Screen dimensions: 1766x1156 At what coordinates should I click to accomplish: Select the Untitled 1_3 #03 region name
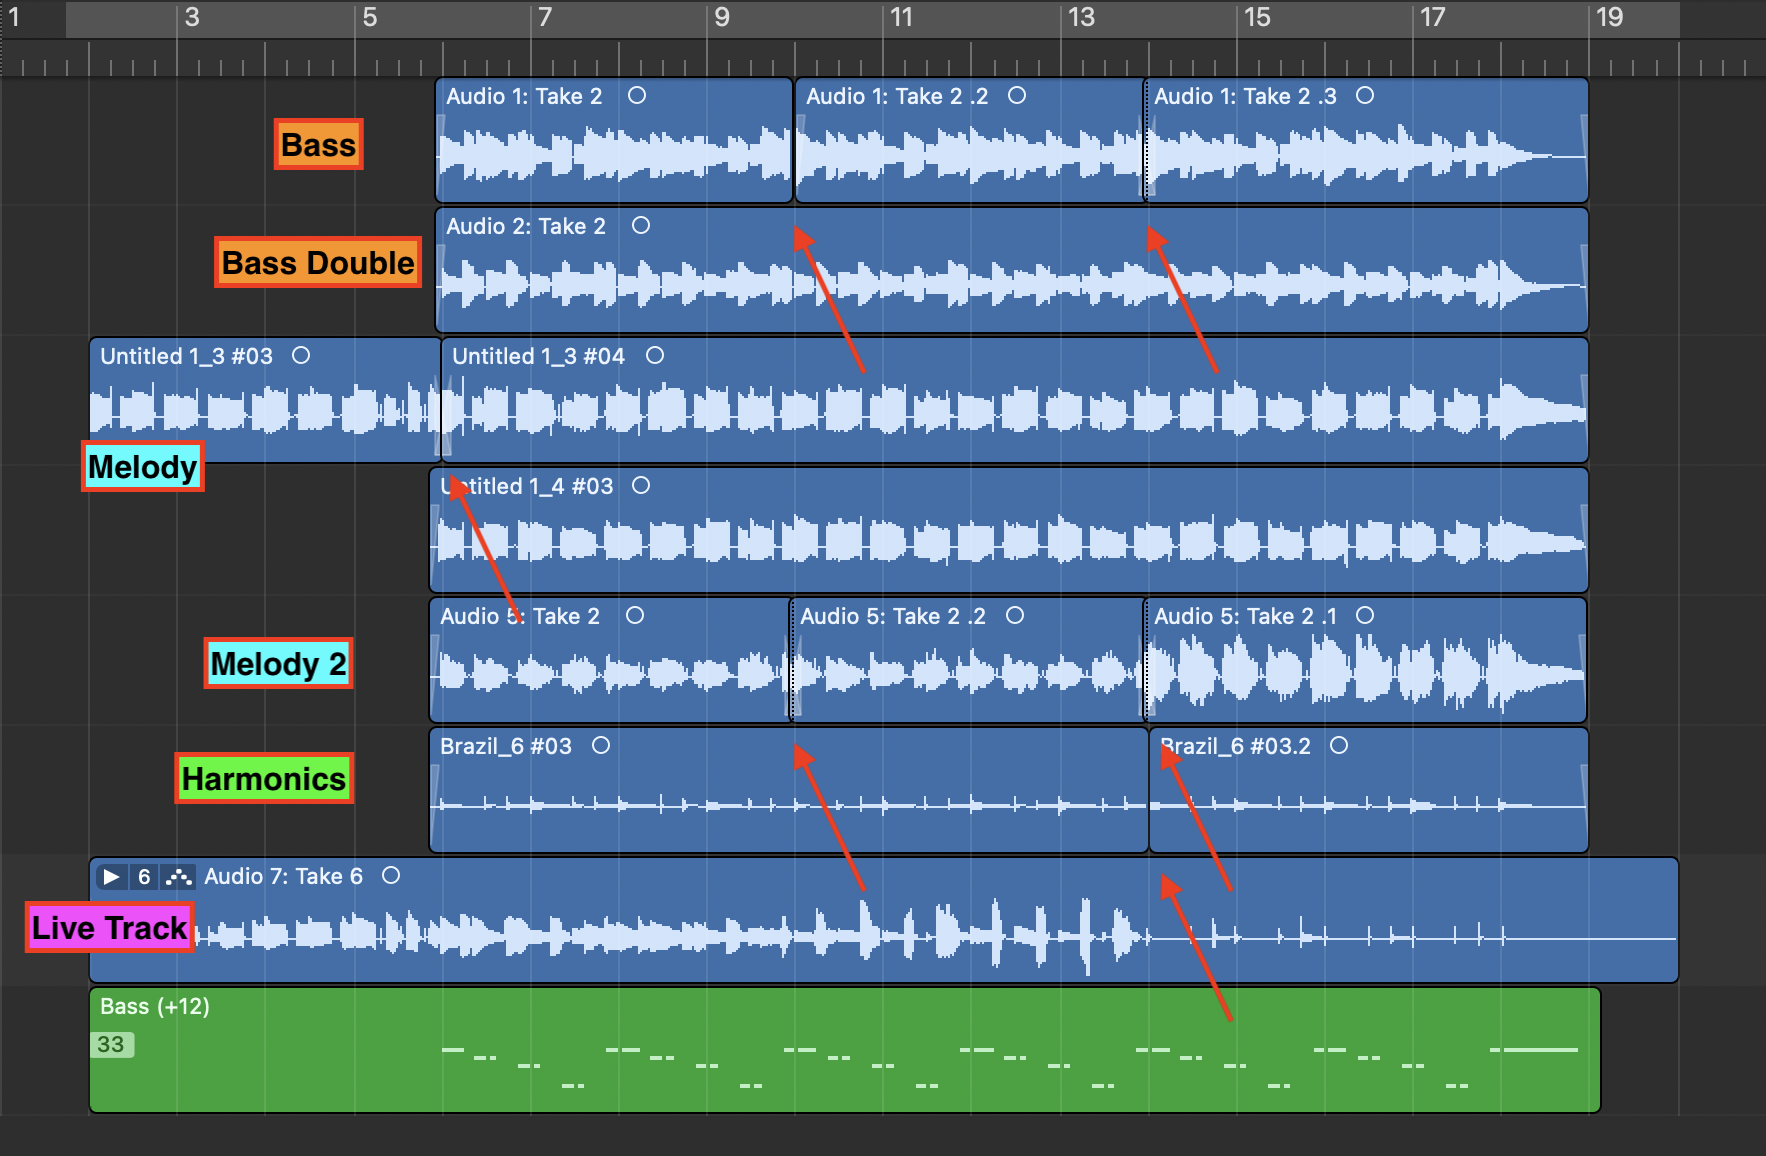[186, 356]
